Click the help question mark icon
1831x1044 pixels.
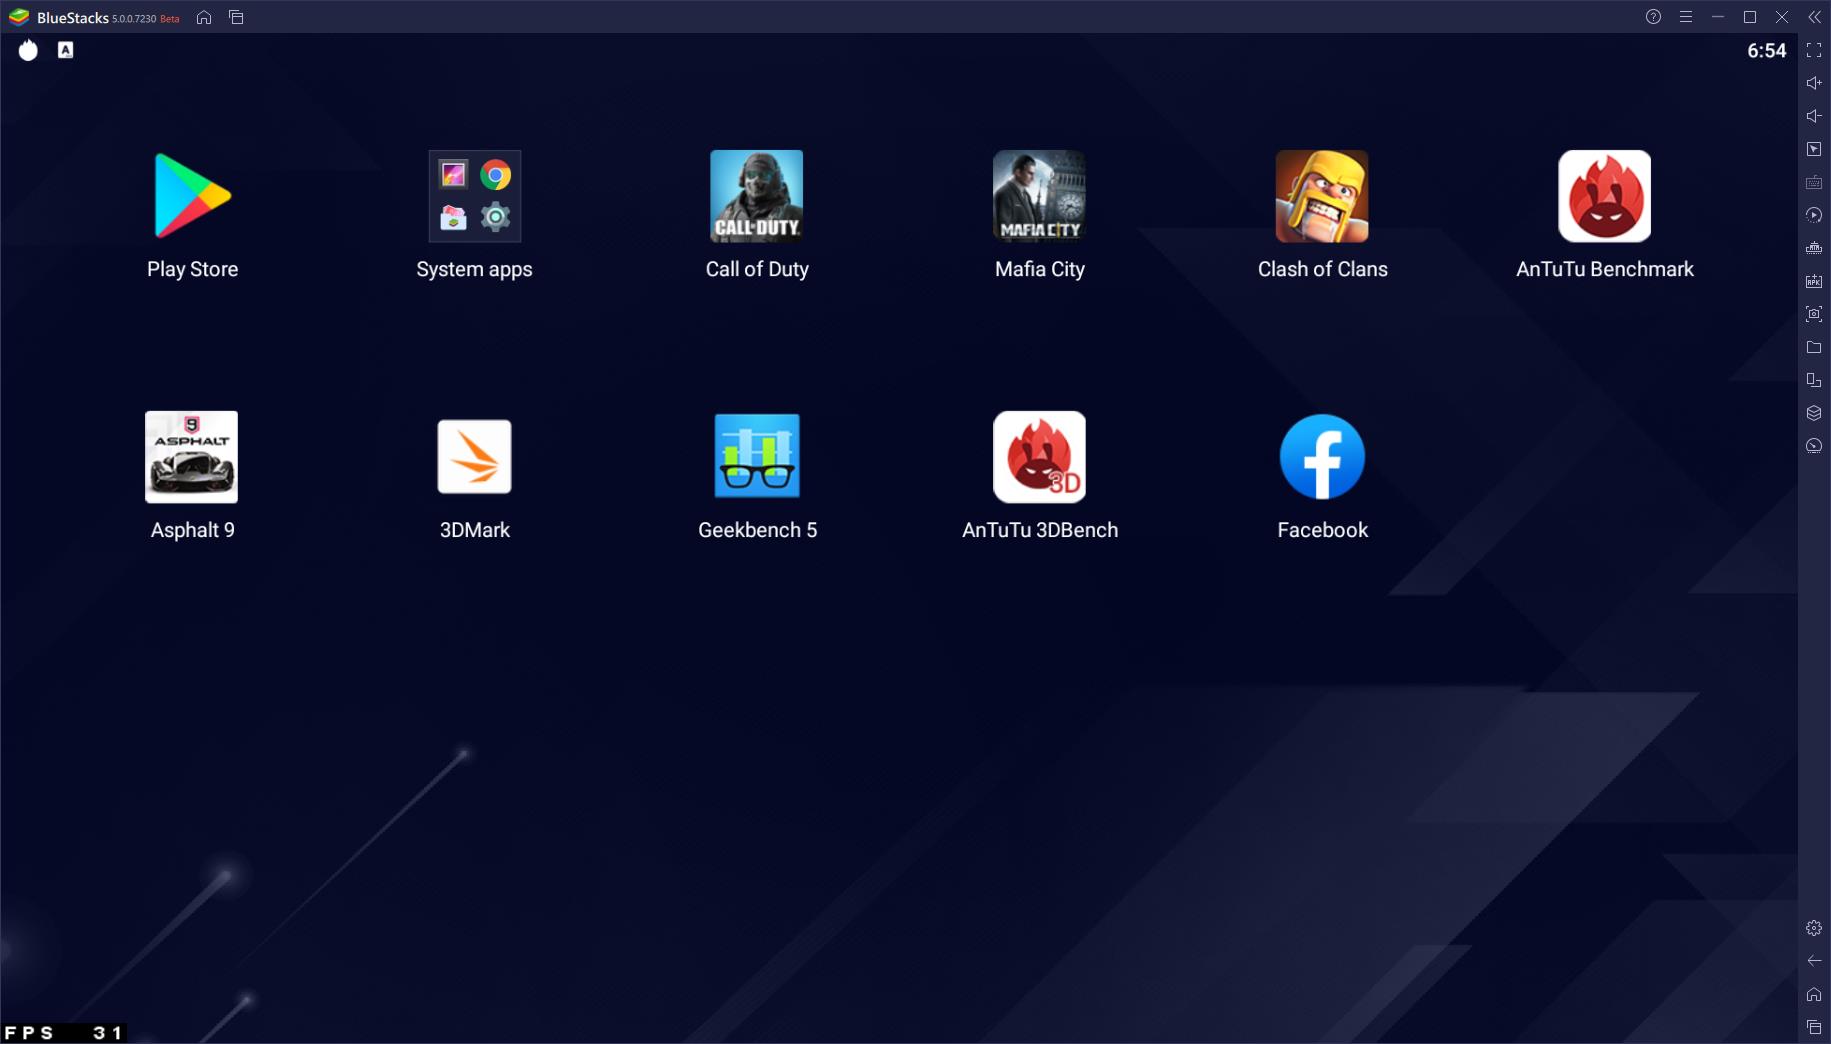1653,17
